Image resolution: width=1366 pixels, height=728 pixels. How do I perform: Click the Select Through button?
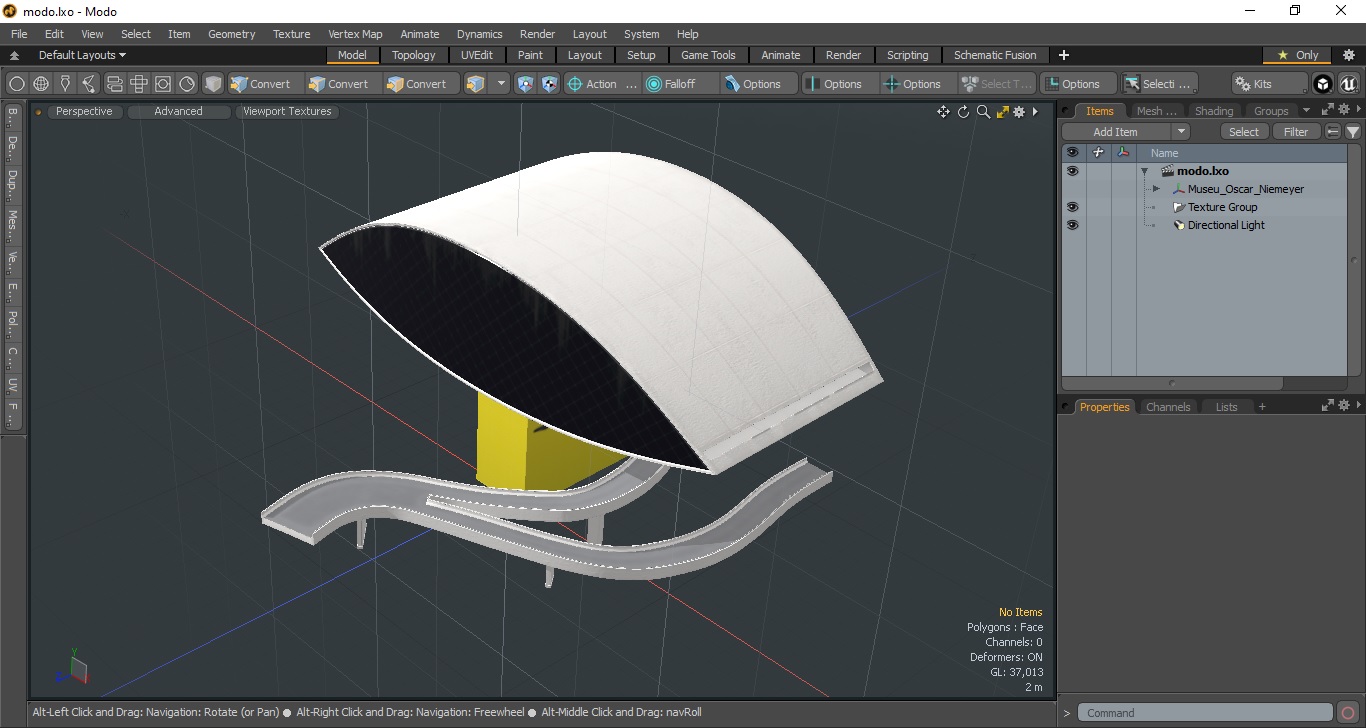997,84
